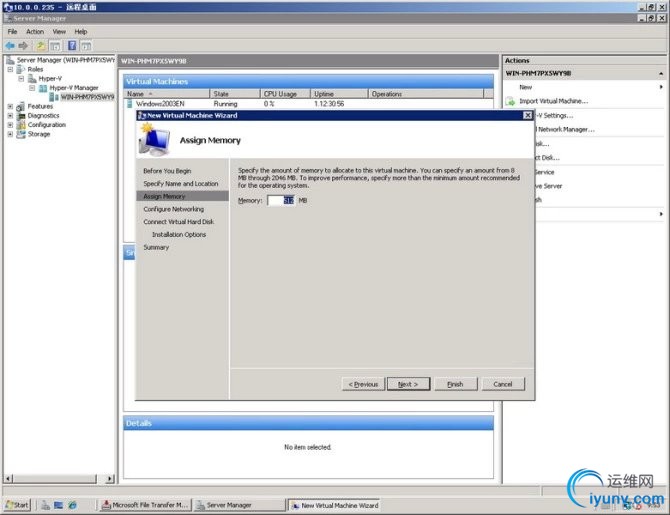The image size is (670, 515).
Task: Go to Specify Name and Location step
Action: [x=181, y=184]
